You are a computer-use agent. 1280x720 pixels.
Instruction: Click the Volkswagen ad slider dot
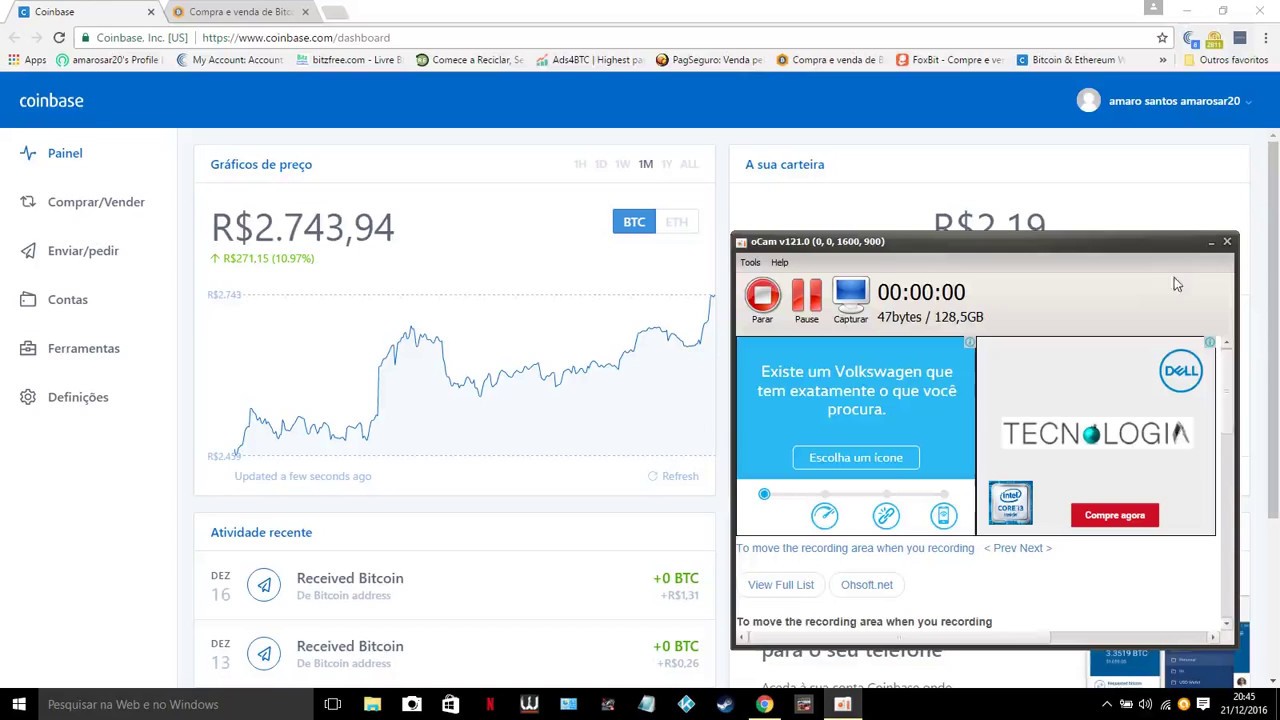tap(764, 495)
